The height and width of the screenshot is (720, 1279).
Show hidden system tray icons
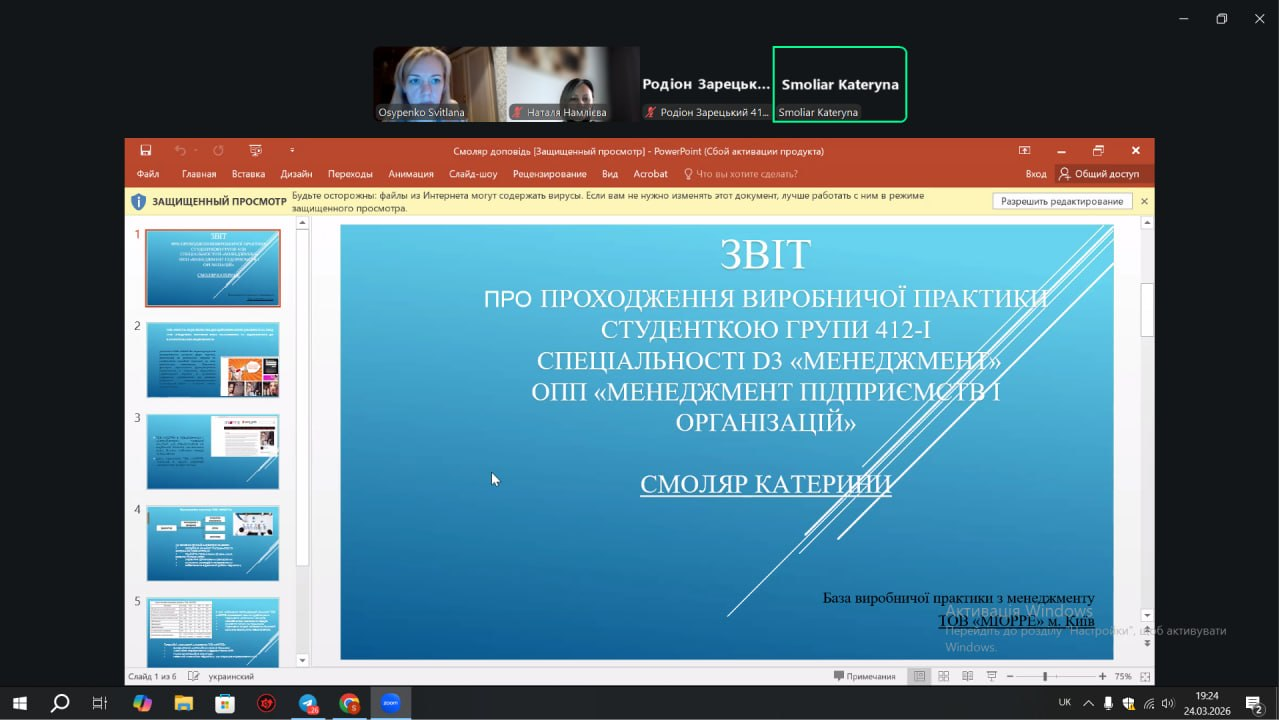(x=1088, y=703)
